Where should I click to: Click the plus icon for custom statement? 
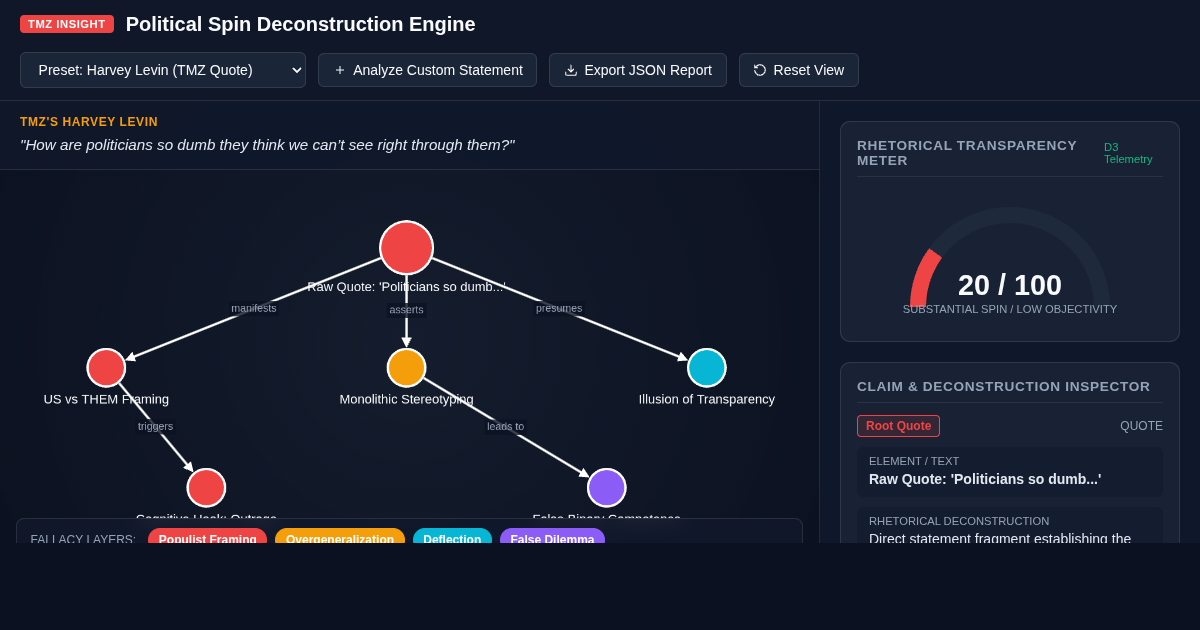(340, 70)
